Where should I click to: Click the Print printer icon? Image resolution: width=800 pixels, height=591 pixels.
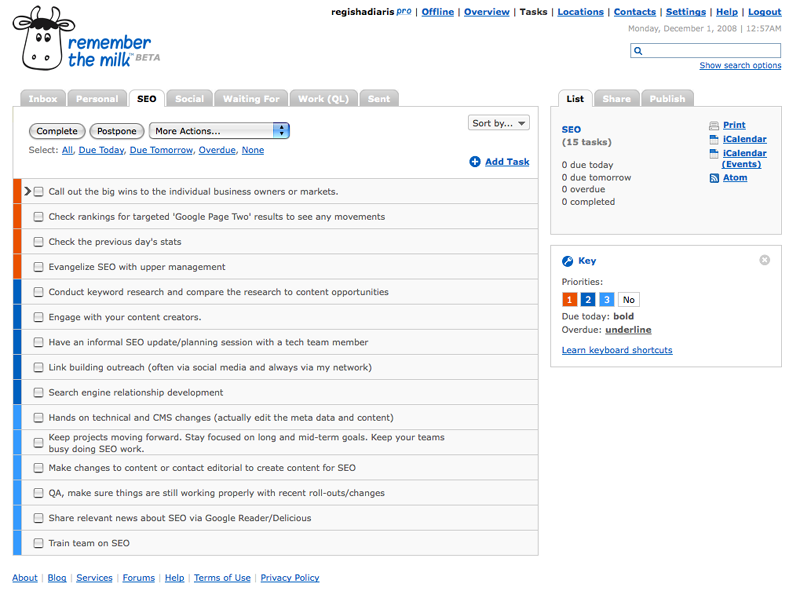(714, 126)
